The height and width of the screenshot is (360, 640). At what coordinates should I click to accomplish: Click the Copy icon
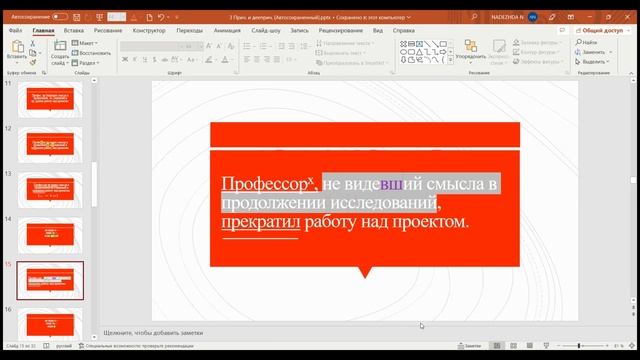click(33, 53)
